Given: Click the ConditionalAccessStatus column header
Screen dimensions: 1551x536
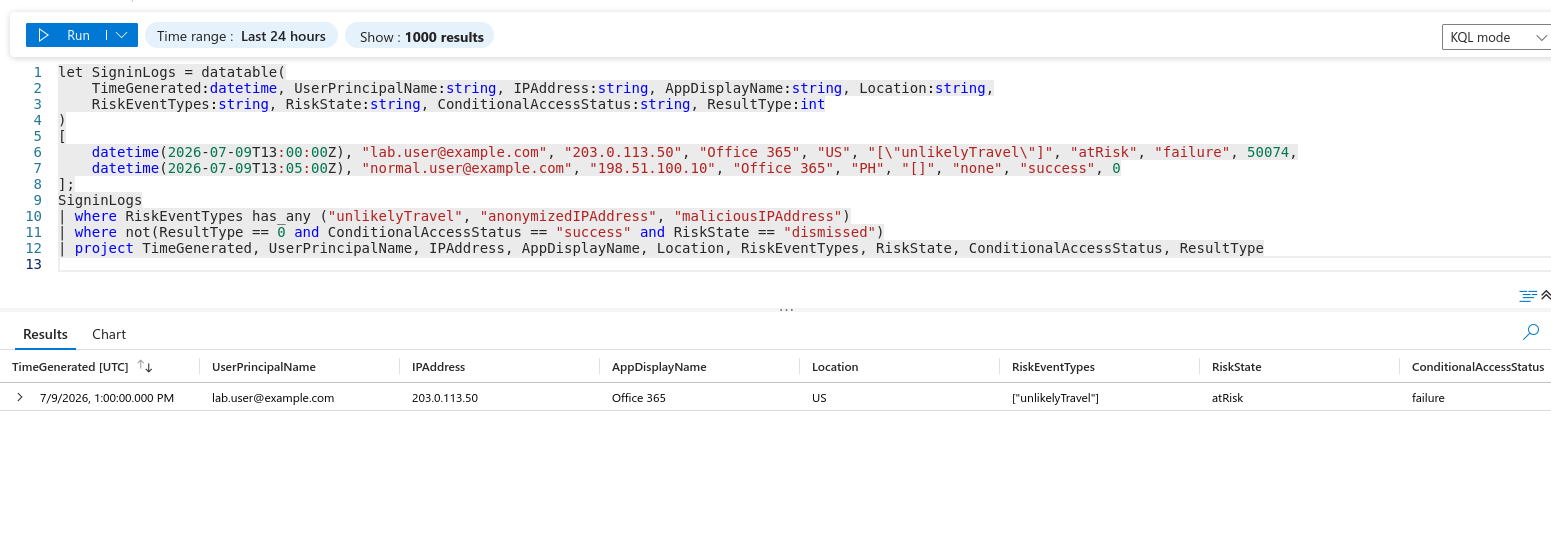Looking at the screenshot, I should [1478, 367].
